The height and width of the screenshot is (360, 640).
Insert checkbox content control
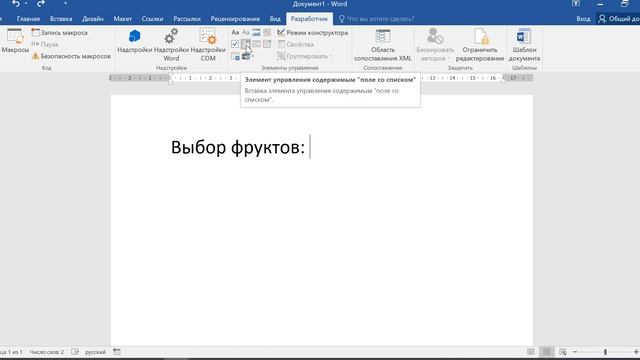pos(235,44)
